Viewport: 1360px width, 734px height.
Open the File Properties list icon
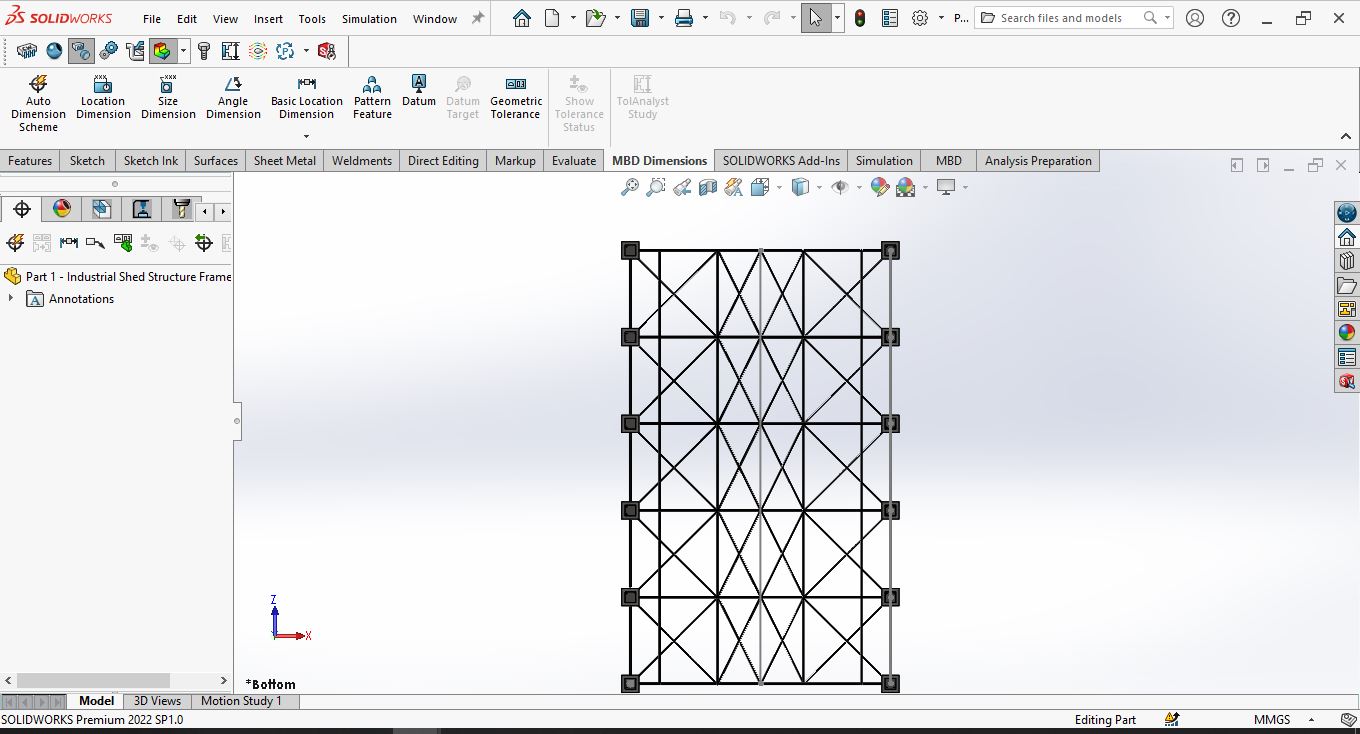890,18
